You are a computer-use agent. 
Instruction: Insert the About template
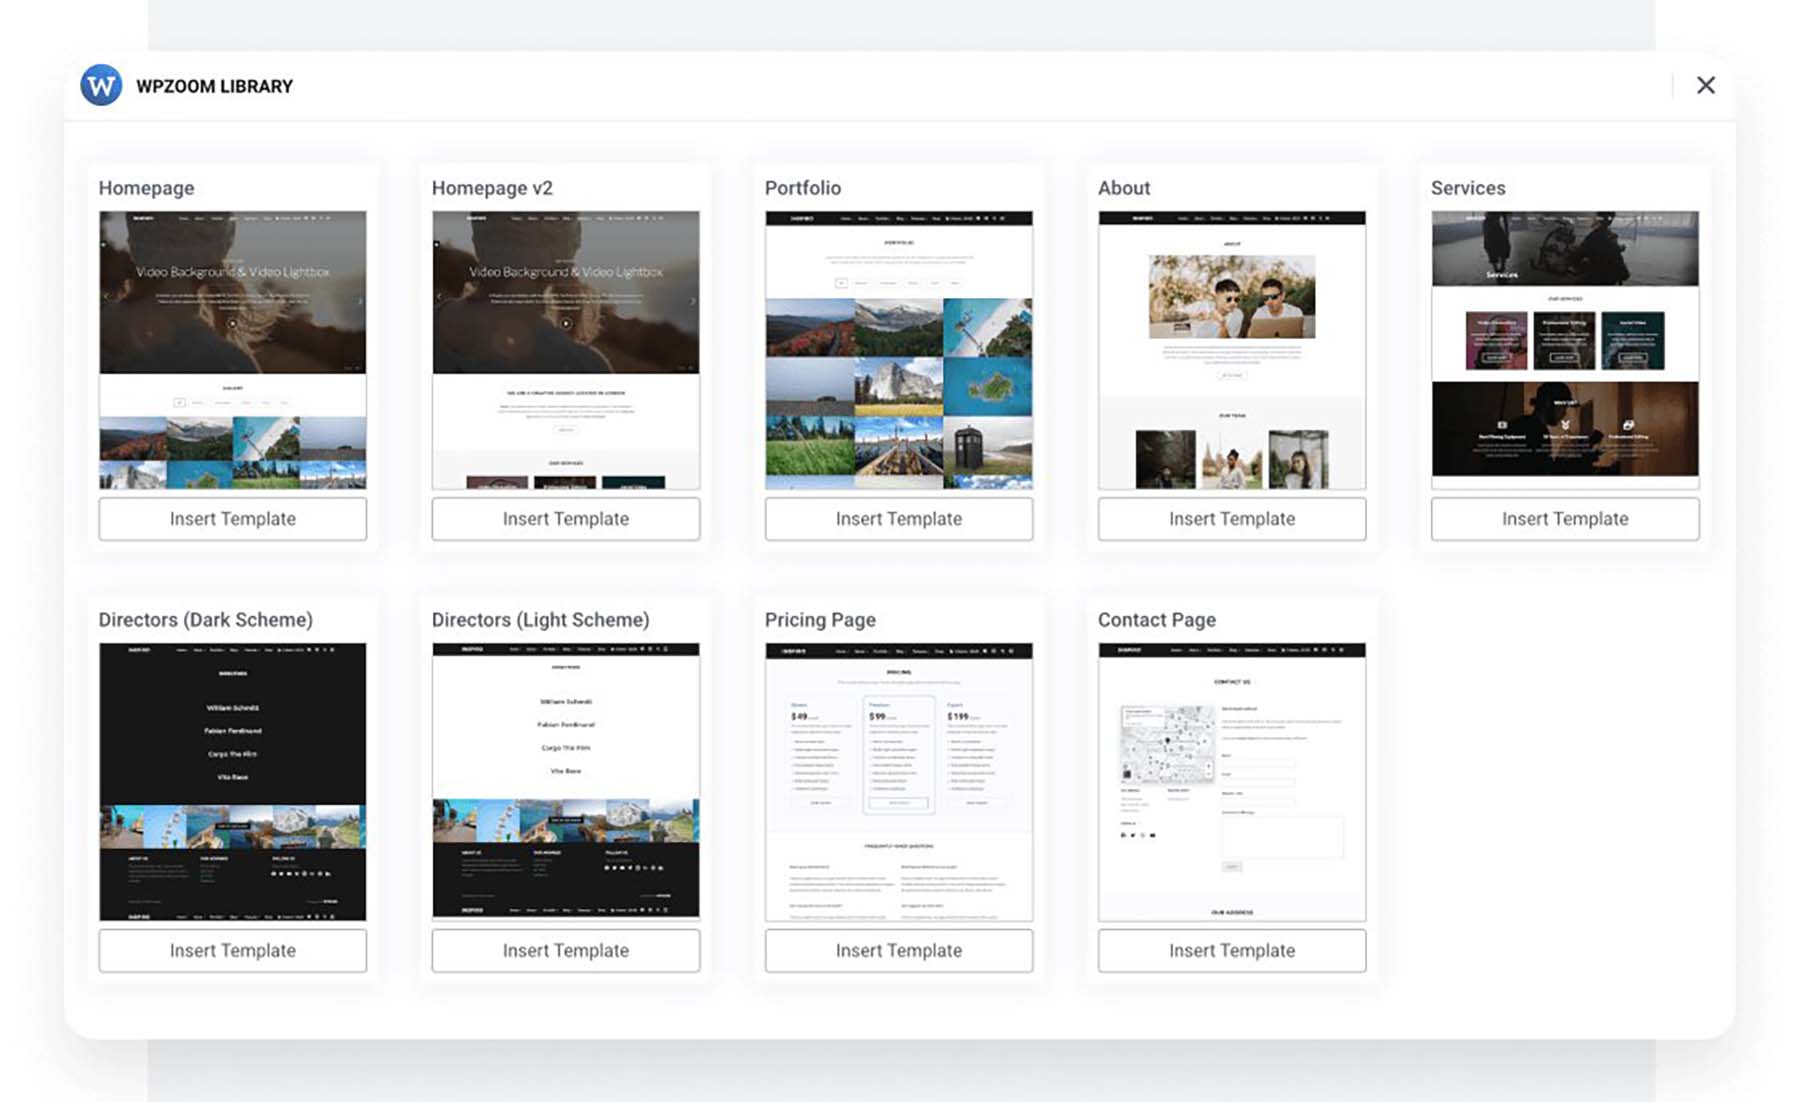(1232, 519)
